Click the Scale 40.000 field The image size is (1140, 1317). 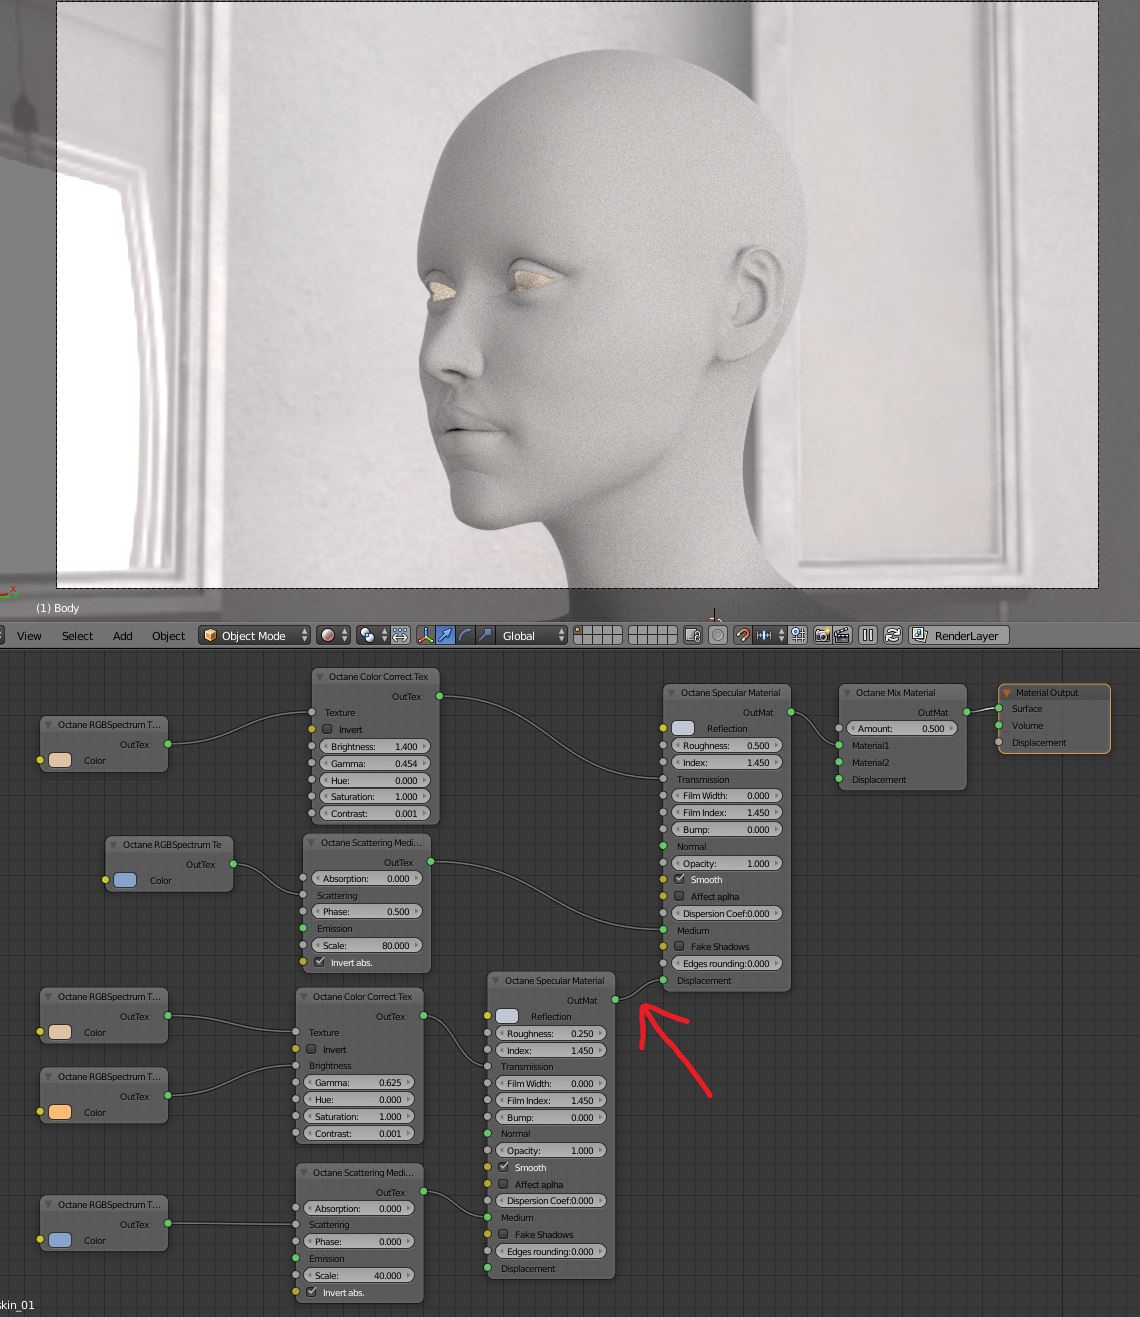point(359,1275)
